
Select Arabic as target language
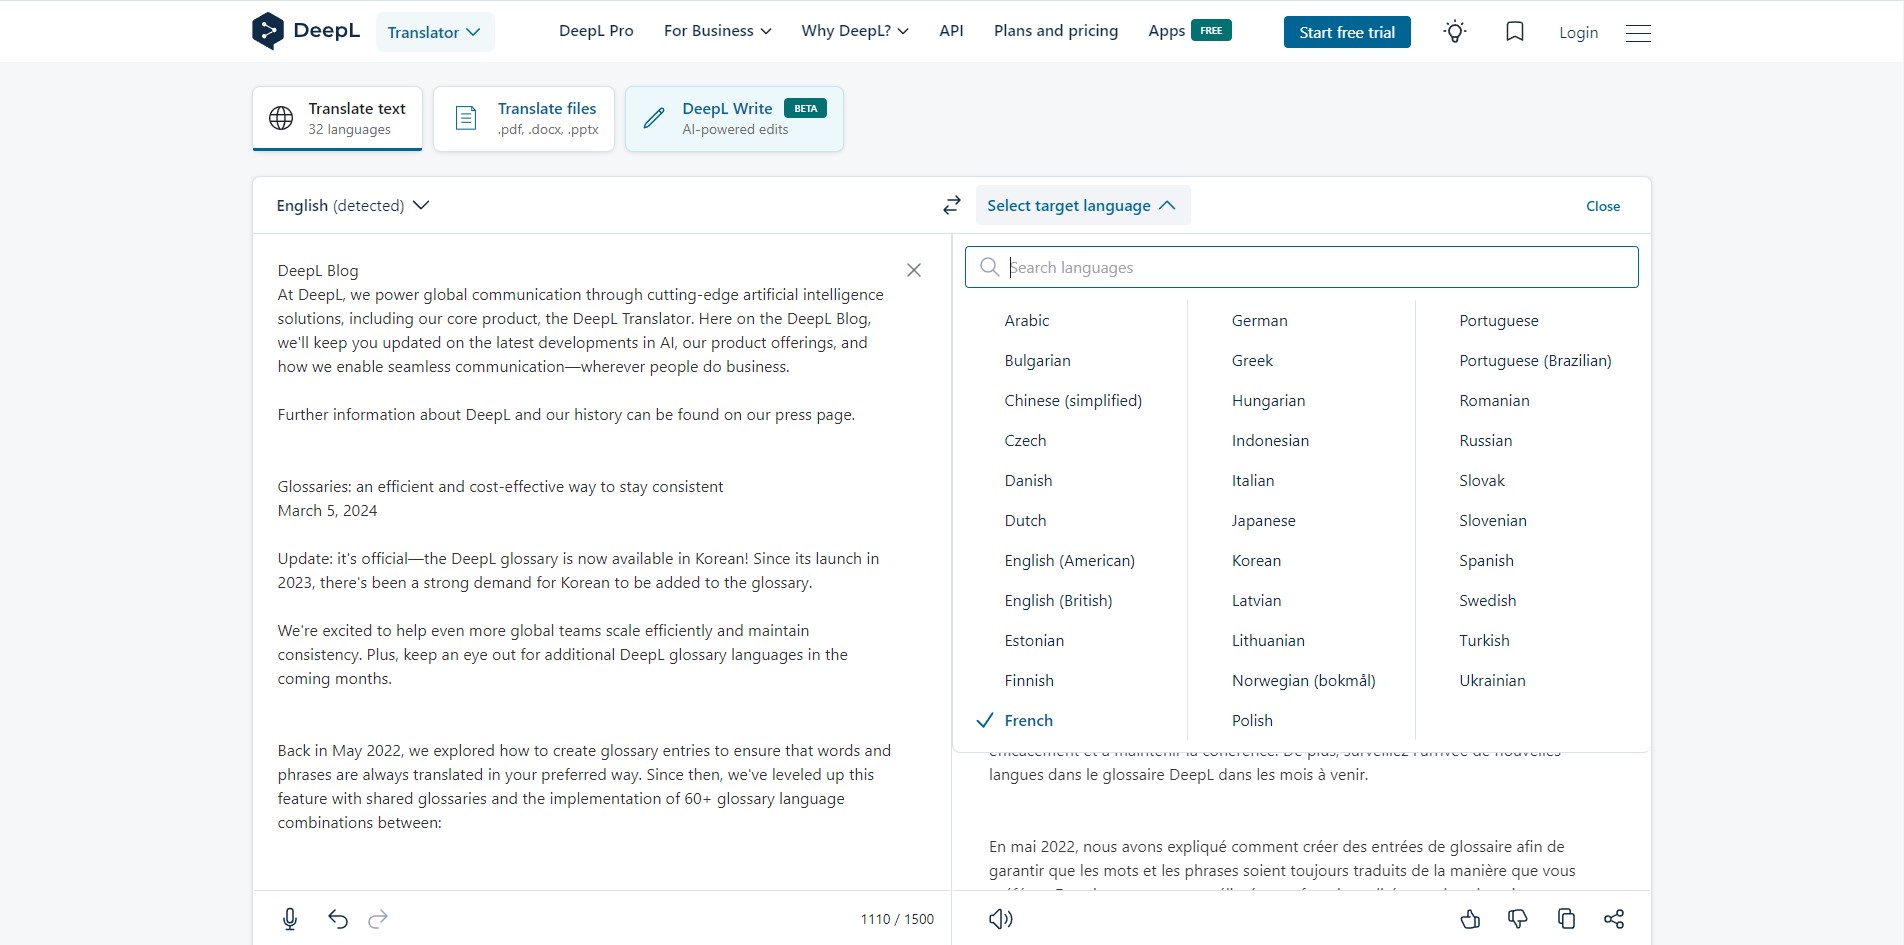pos(1027,320)
